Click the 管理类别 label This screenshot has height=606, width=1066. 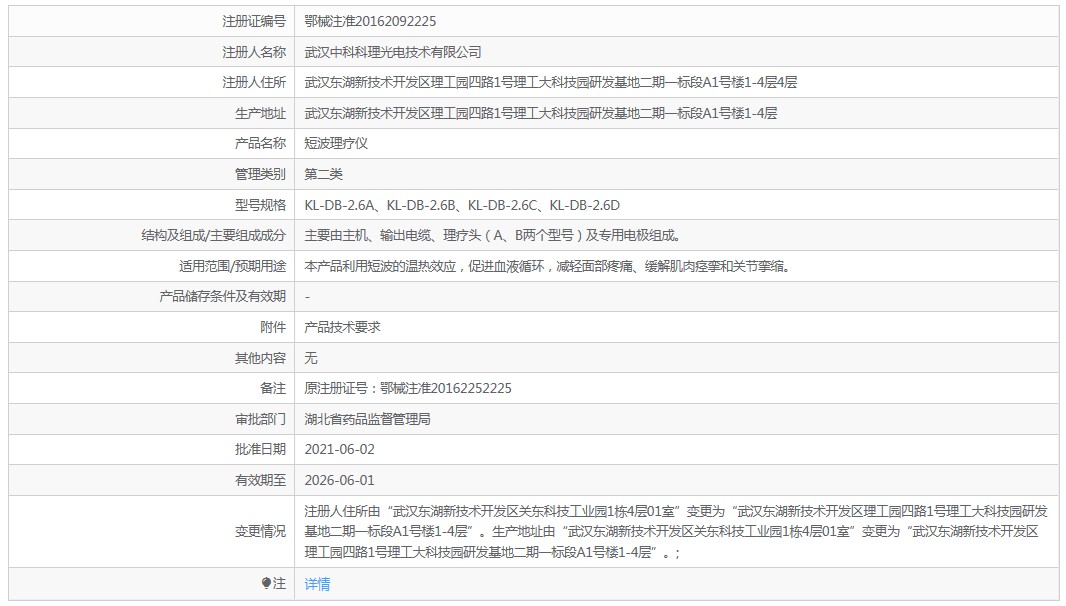(x=260, y=174)
